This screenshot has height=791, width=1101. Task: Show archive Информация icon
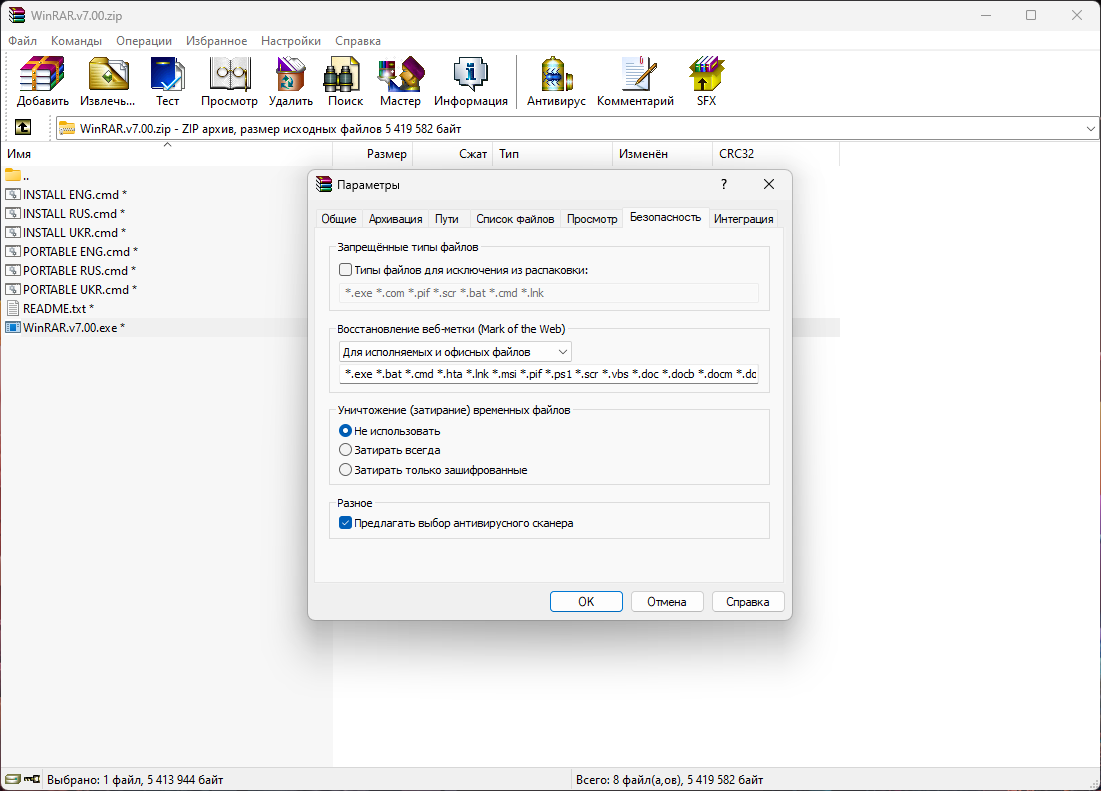coord(470,81)
